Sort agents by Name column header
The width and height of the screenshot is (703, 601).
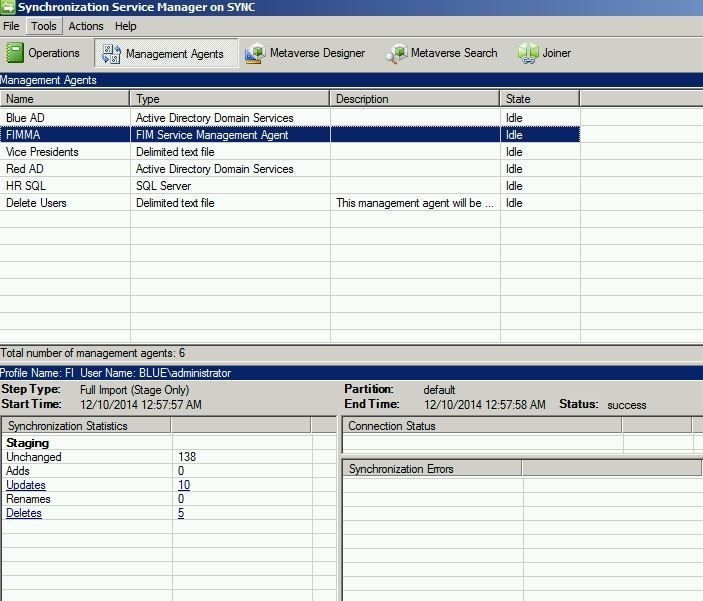[65, 99]
